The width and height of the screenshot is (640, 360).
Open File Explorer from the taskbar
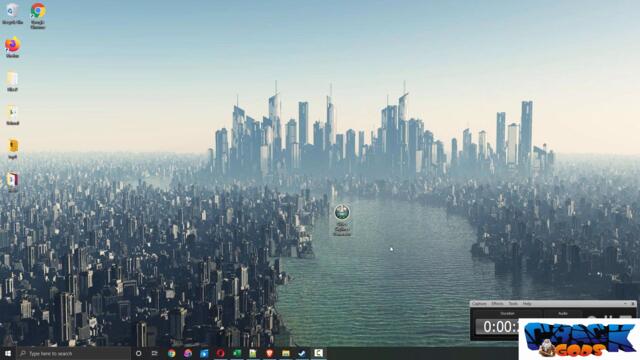286,353
